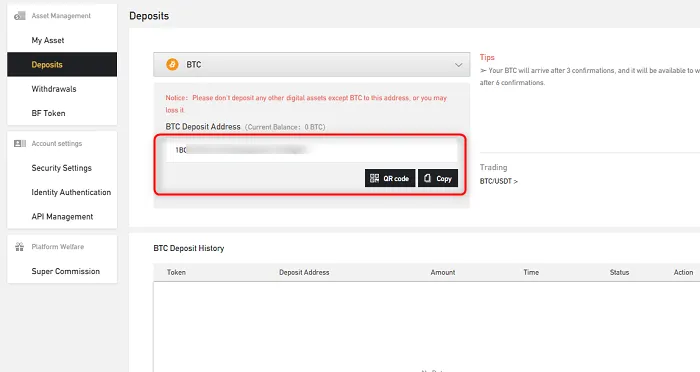Viewport: 700px width, 372px height.
Task: Click the Asset Management header icon
Action: point(19,16)
